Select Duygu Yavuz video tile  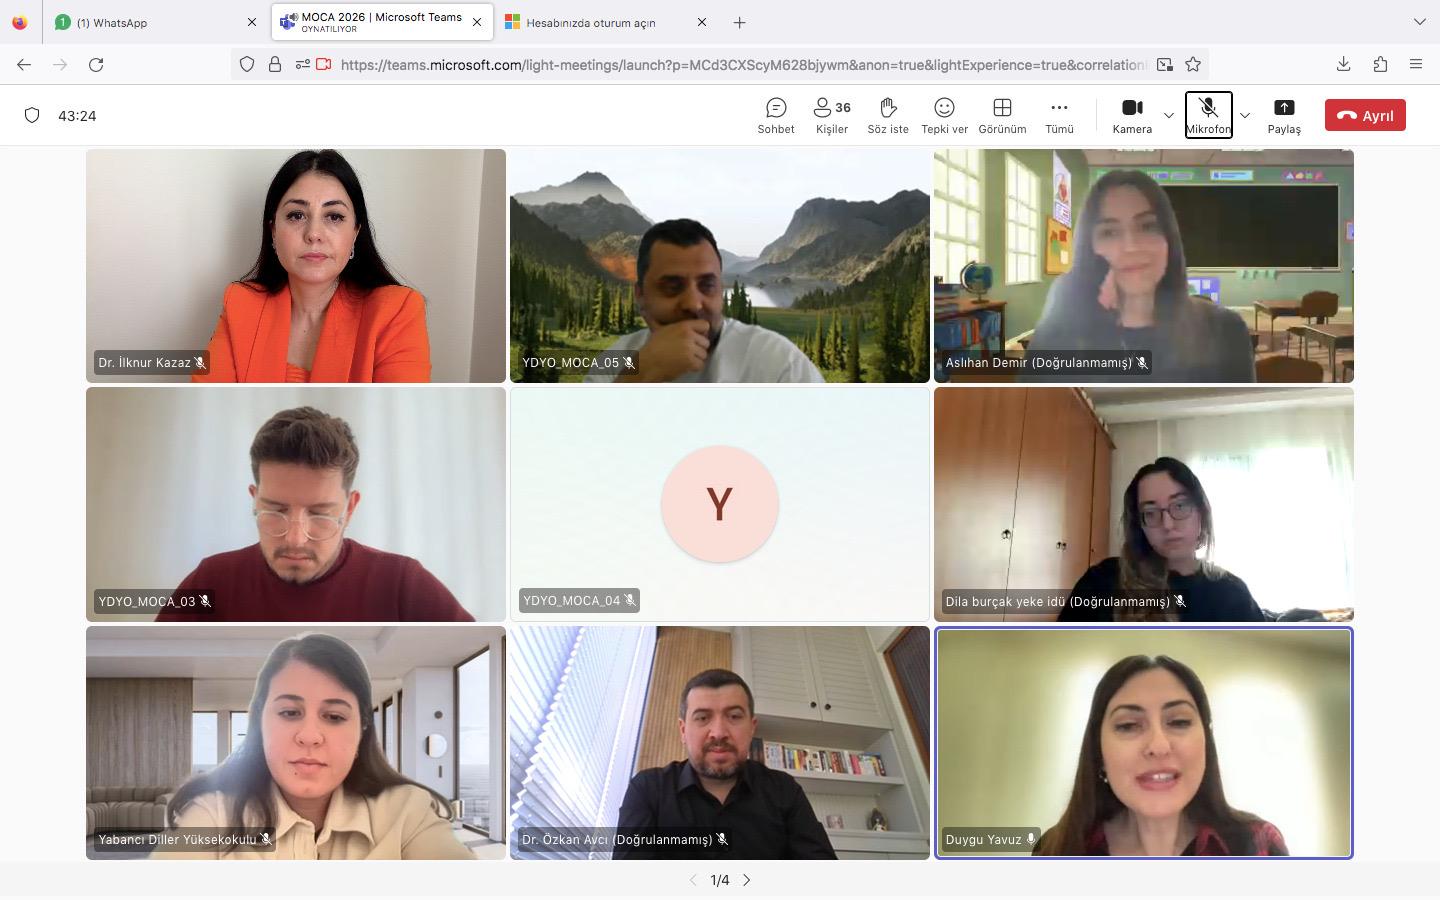(x=1143, y=742)
